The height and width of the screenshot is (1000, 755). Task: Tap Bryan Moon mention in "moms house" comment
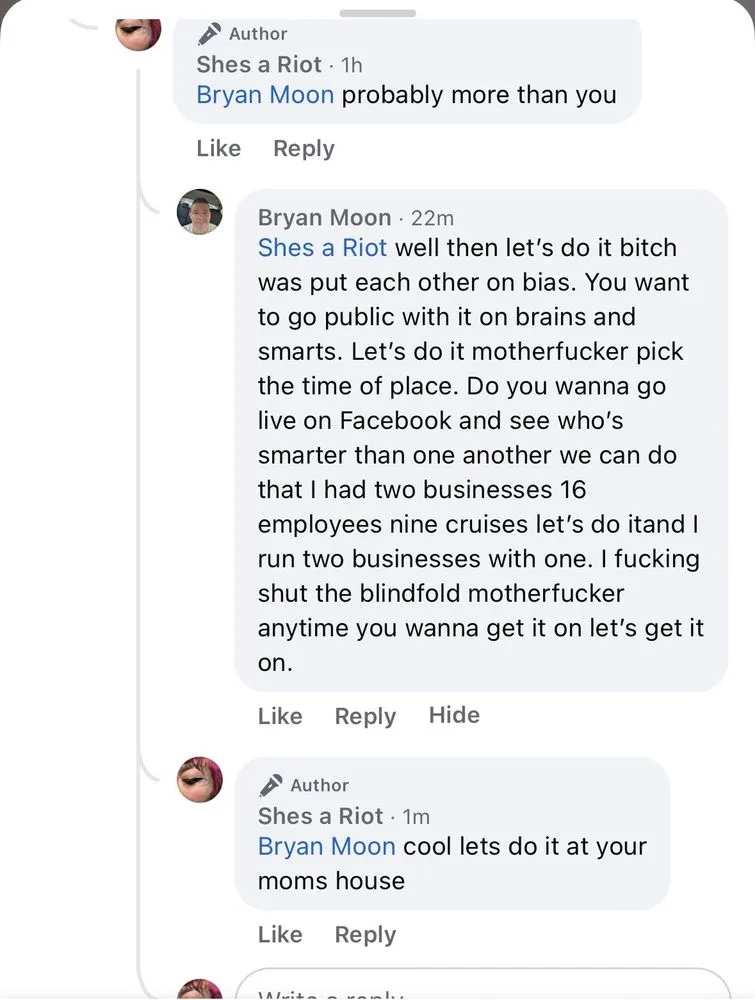click(326, 846)
